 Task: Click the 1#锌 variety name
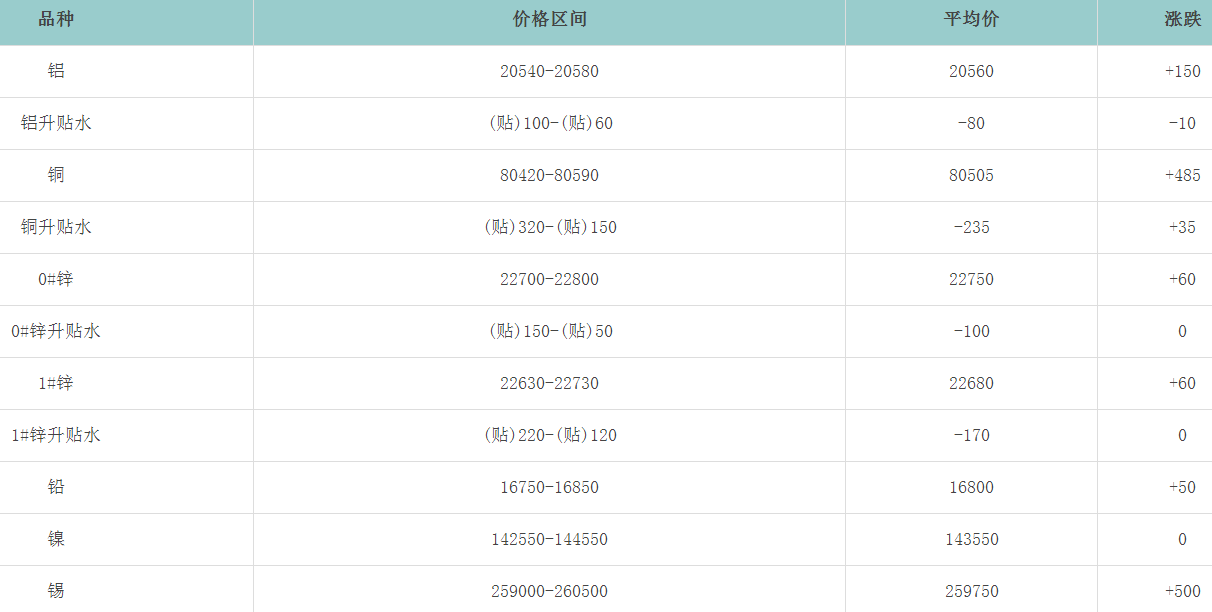[56, 383]
